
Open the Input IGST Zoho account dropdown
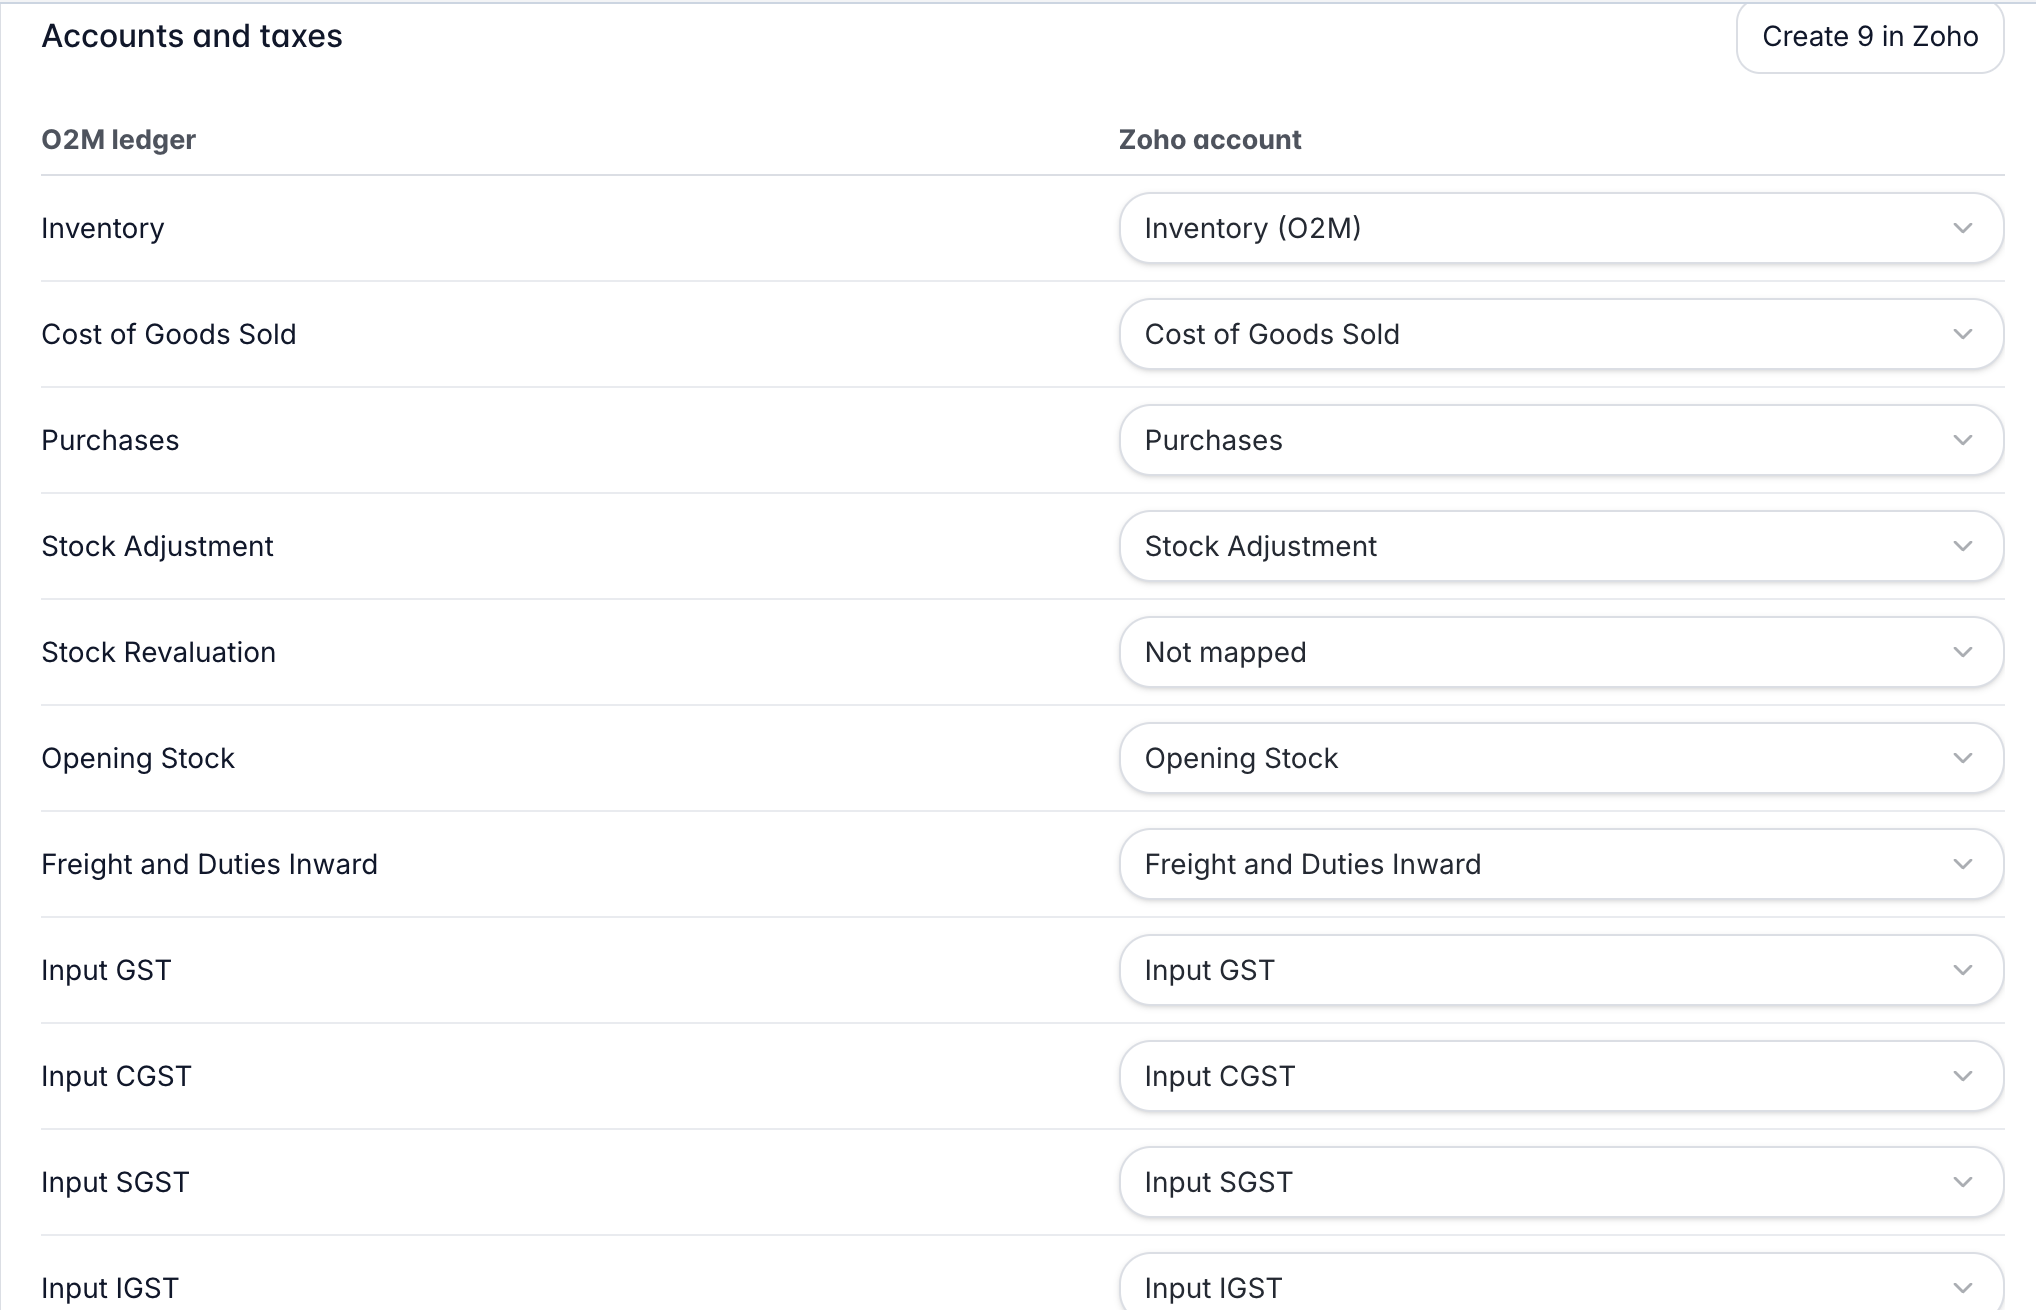pos(1561,1284)
